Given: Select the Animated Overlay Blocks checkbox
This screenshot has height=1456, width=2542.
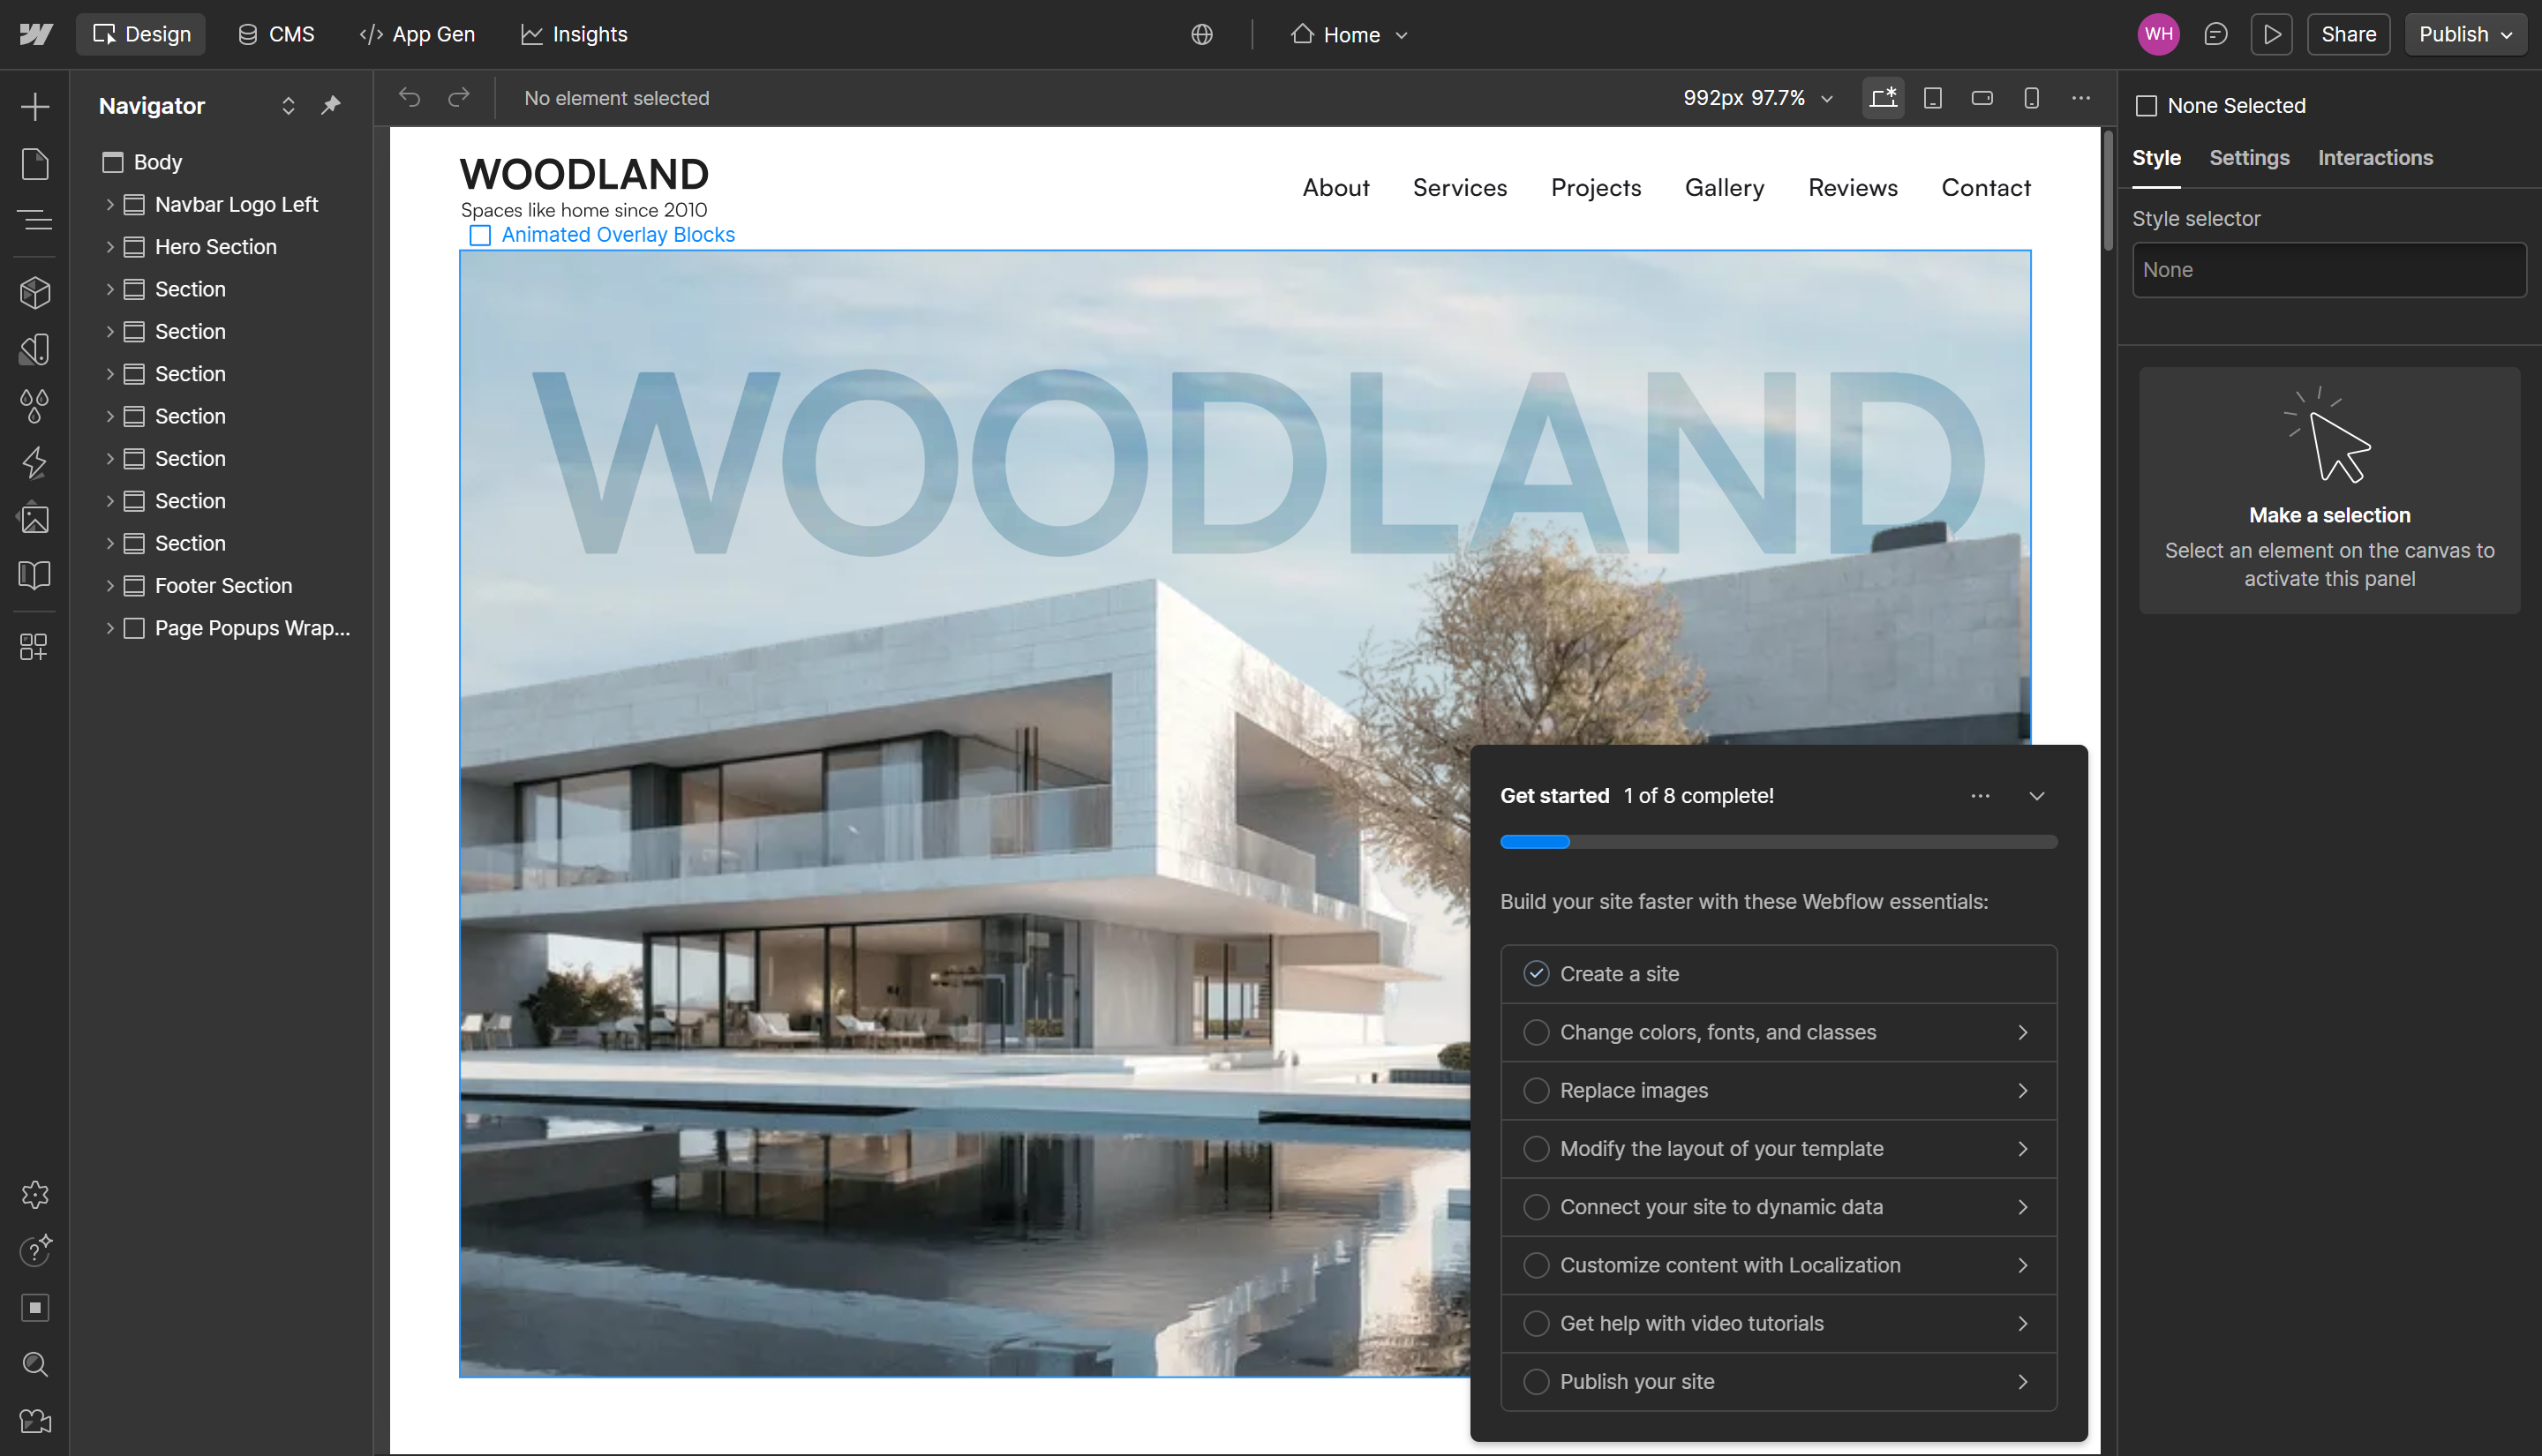Looking at the screenshot, I should click(481, 235).
